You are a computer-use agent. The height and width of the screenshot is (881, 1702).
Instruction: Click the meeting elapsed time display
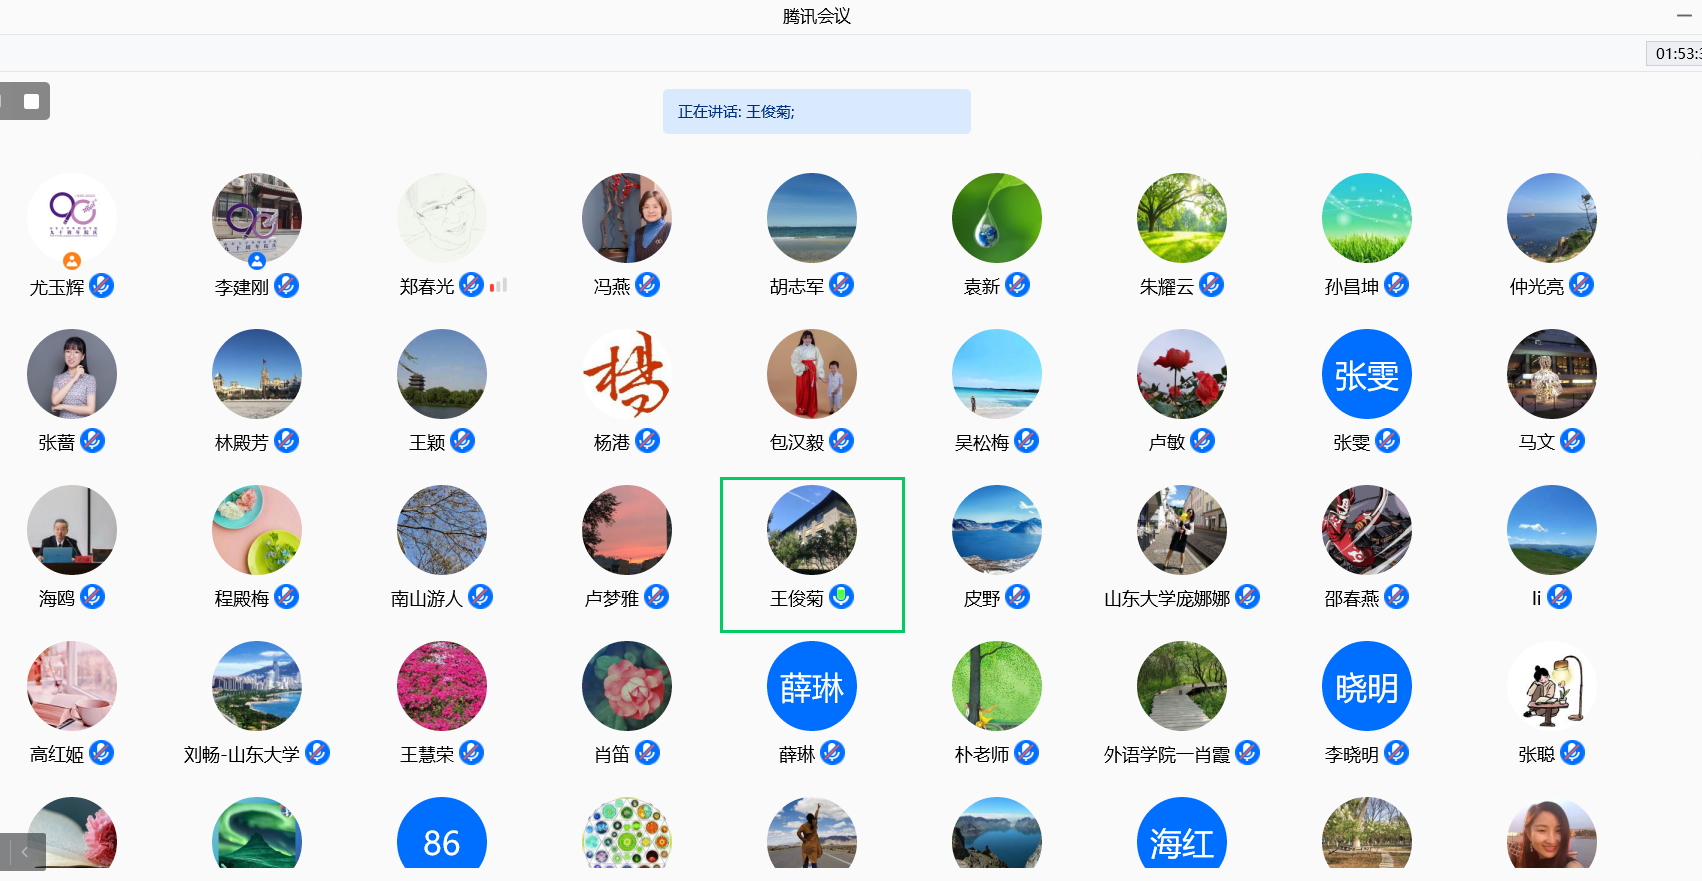tap(1676, 54)
